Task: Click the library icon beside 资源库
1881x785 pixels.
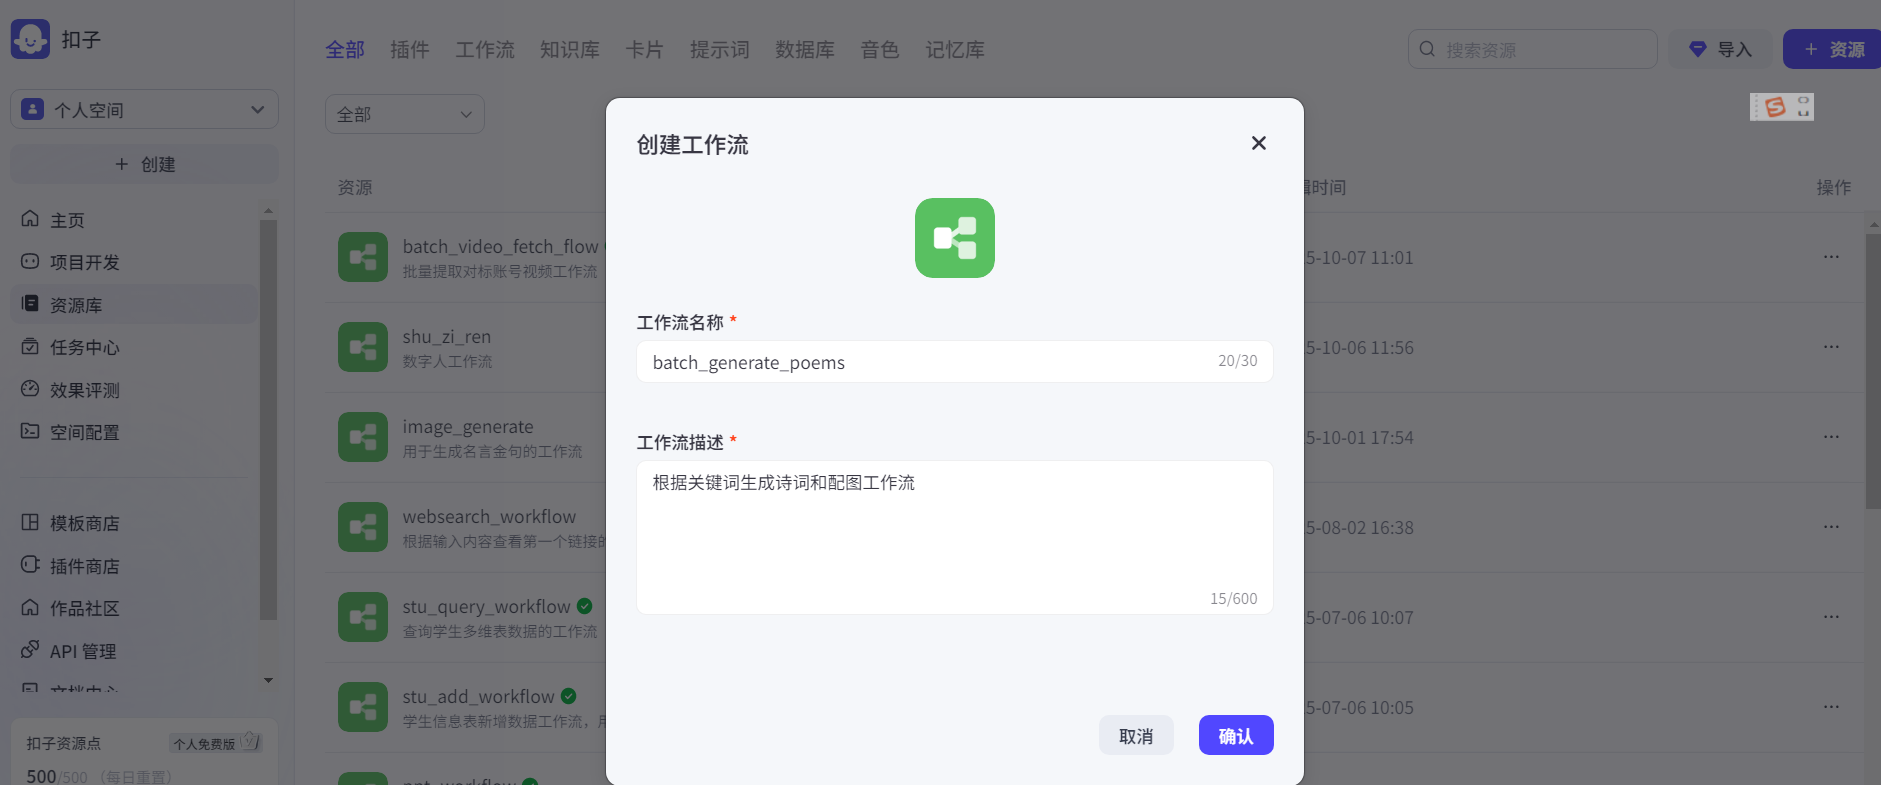Action: tap(30, 303)
